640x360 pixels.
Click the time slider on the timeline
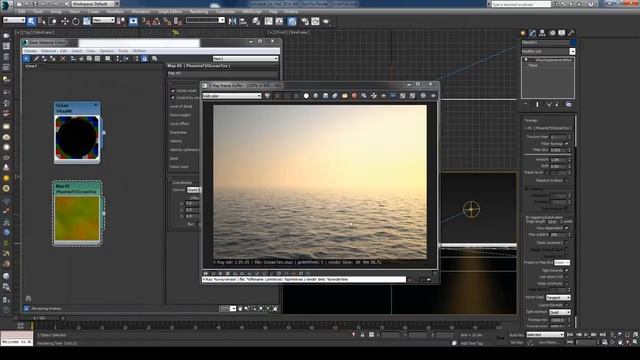pos(39,318)
